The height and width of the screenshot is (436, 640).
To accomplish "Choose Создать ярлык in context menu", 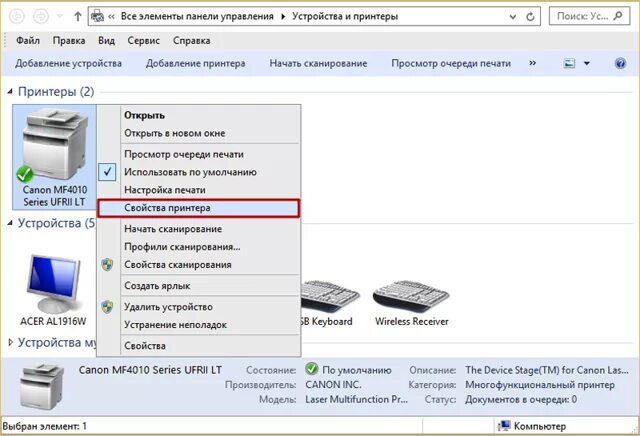I will point(199,286).
